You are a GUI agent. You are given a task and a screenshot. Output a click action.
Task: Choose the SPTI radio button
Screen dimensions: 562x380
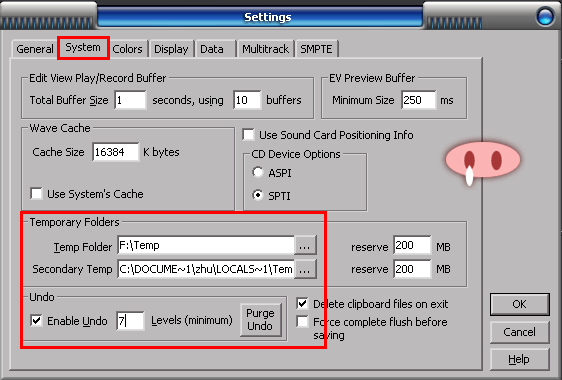tap(258, 195)
